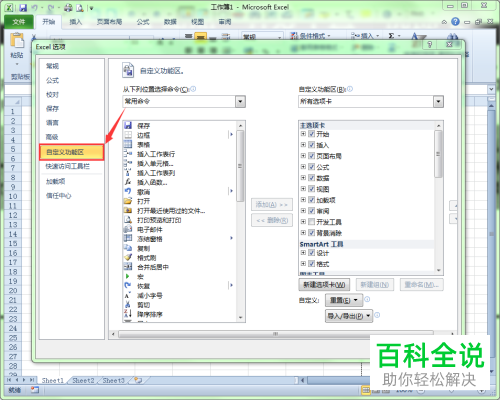Open the 常用命令 commands source dropdown

[x=240, y=101]
